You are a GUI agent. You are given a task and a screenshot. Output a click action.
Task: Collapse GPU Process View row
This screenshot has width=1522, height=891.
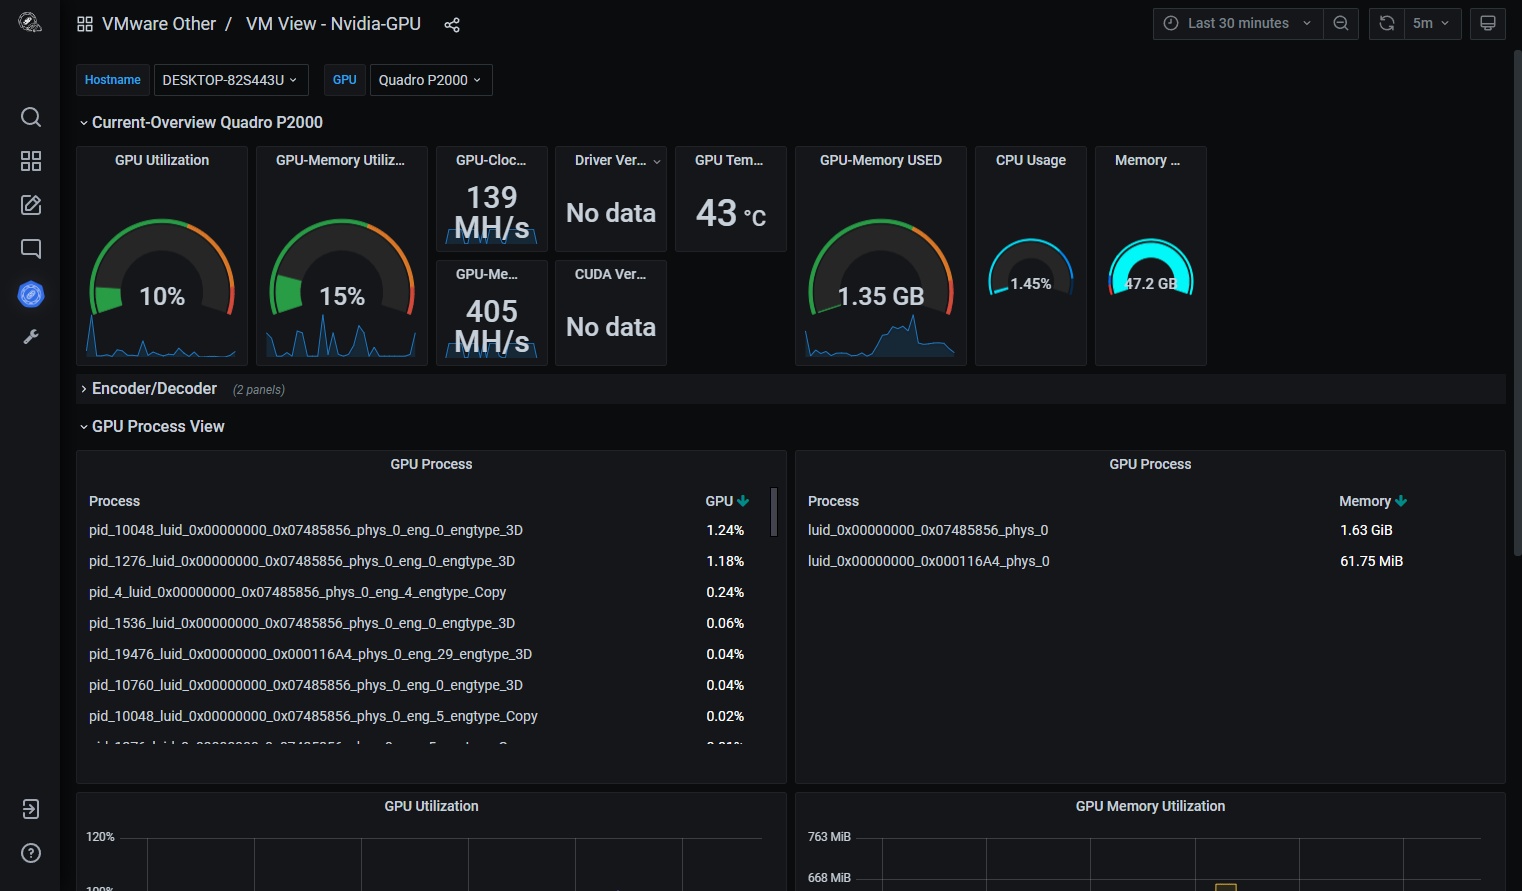pos(151,427)
